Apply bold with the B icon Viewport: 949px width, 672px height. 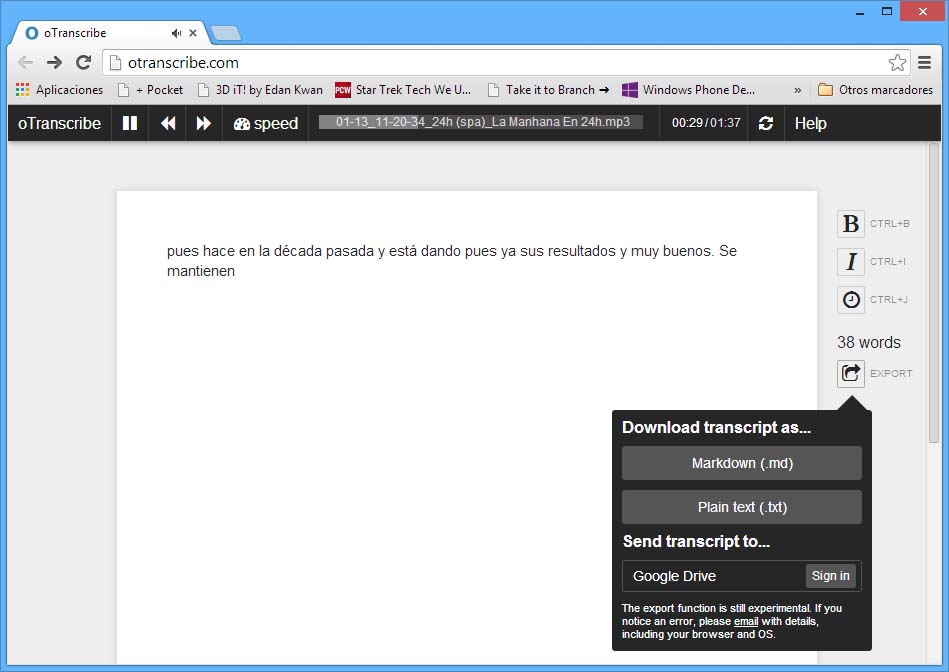[x=851, y=224]
